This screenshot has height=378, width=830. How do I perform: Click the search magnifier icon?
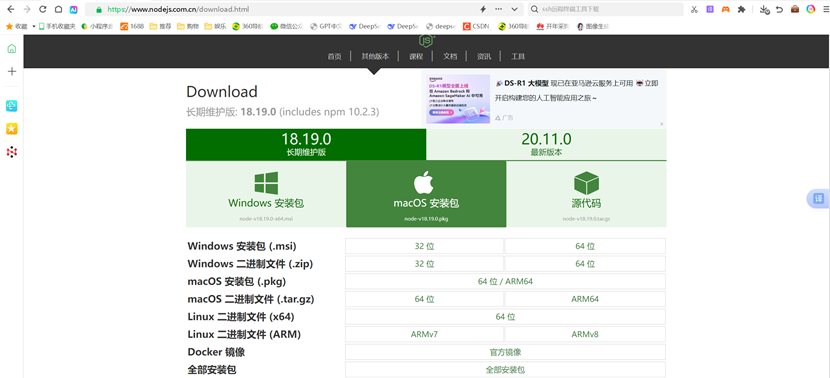coord(535,9)
